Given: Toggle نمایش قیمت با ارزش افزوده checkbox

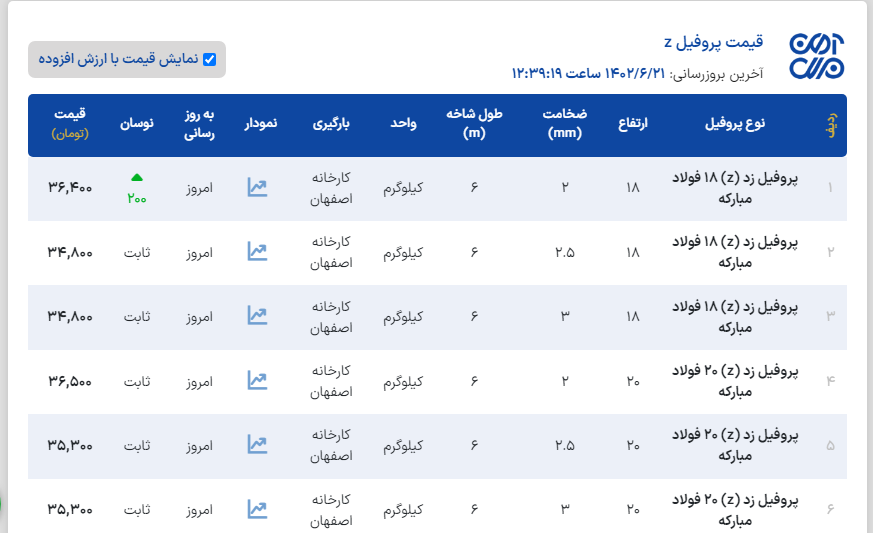Looking at the screenshot, I should (209, 59).
